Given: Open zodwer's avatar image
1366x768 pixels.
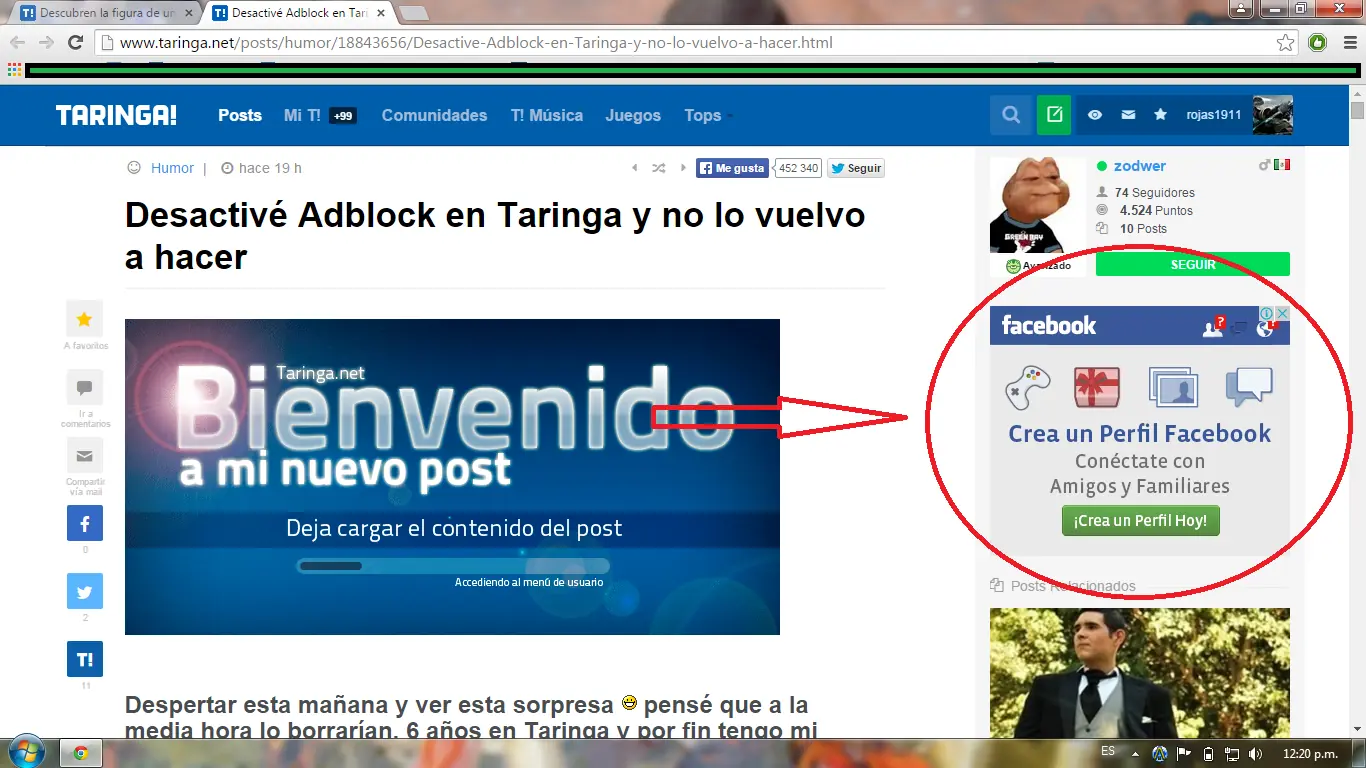Looking at the screenshot, I should tap(1038, 206).
